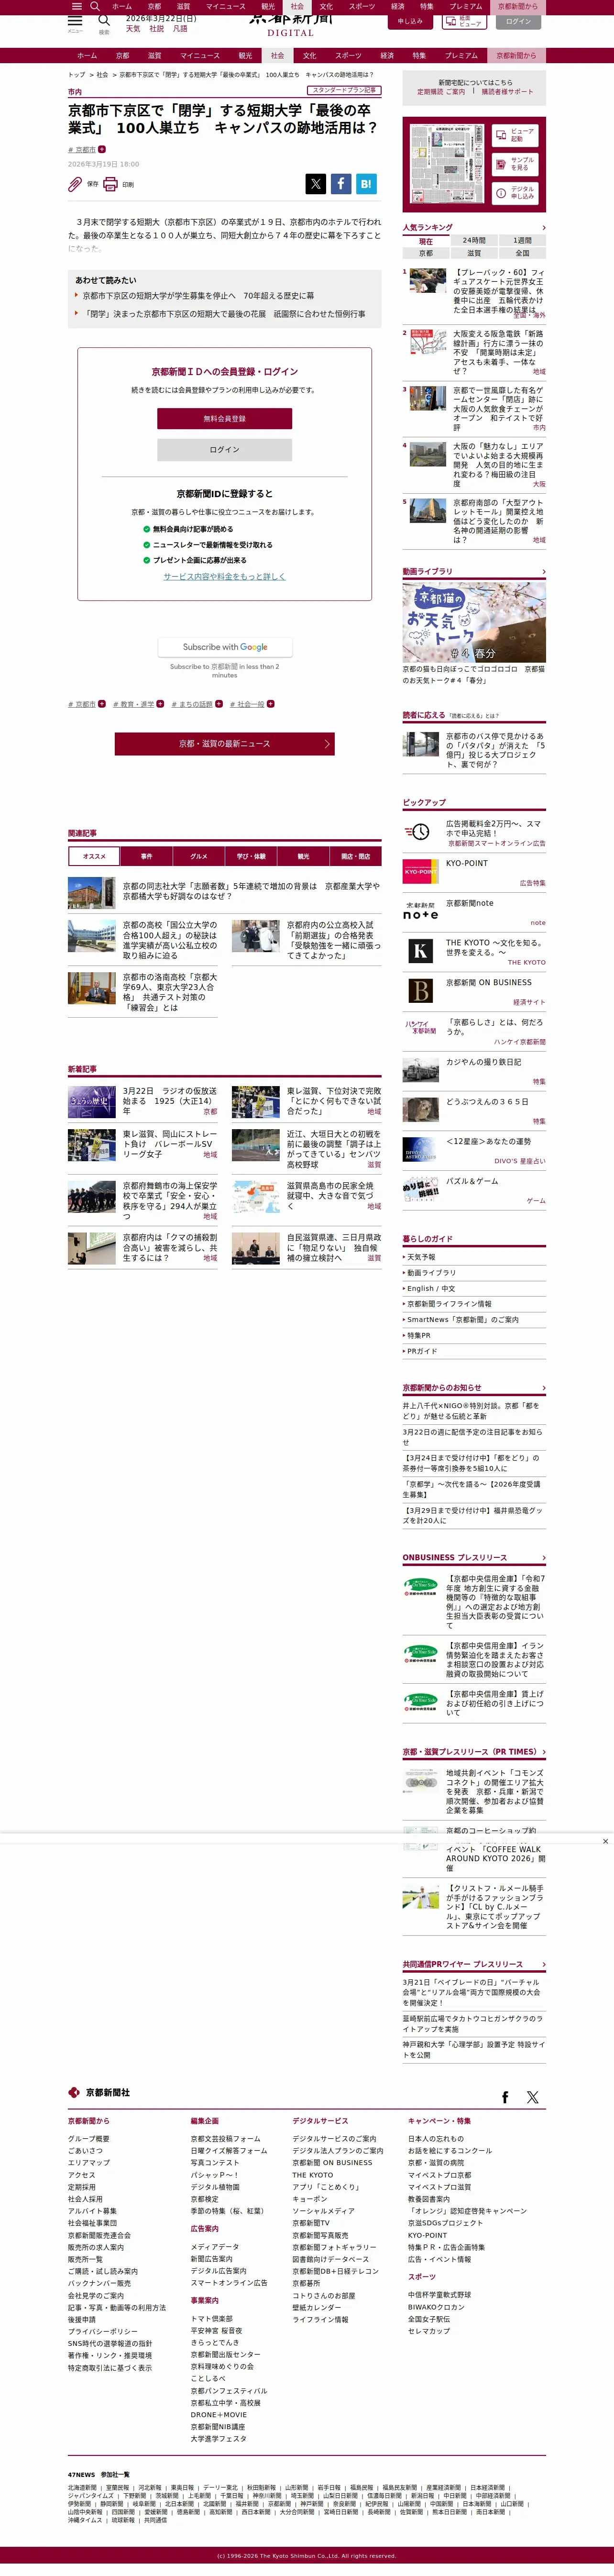This screenshot has width=614, height=2576.
Task: Expand 京都新聞からのお知らせ arrow
Action: 543,1388
